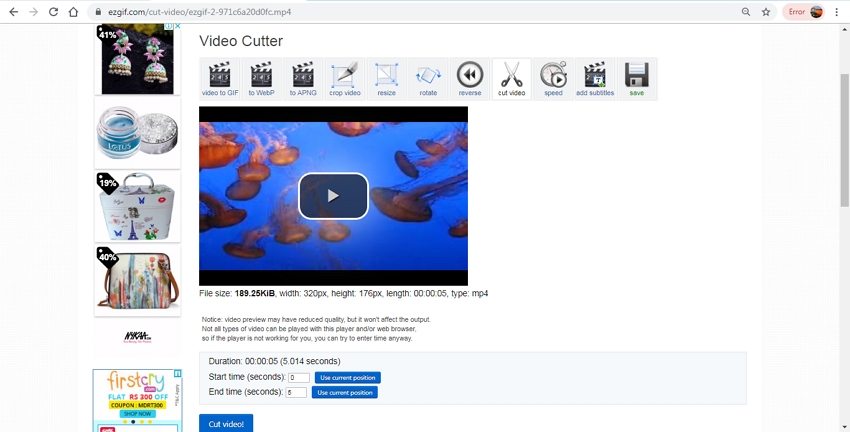
Task: Open the video speed tool
Action: coord(553,78)
